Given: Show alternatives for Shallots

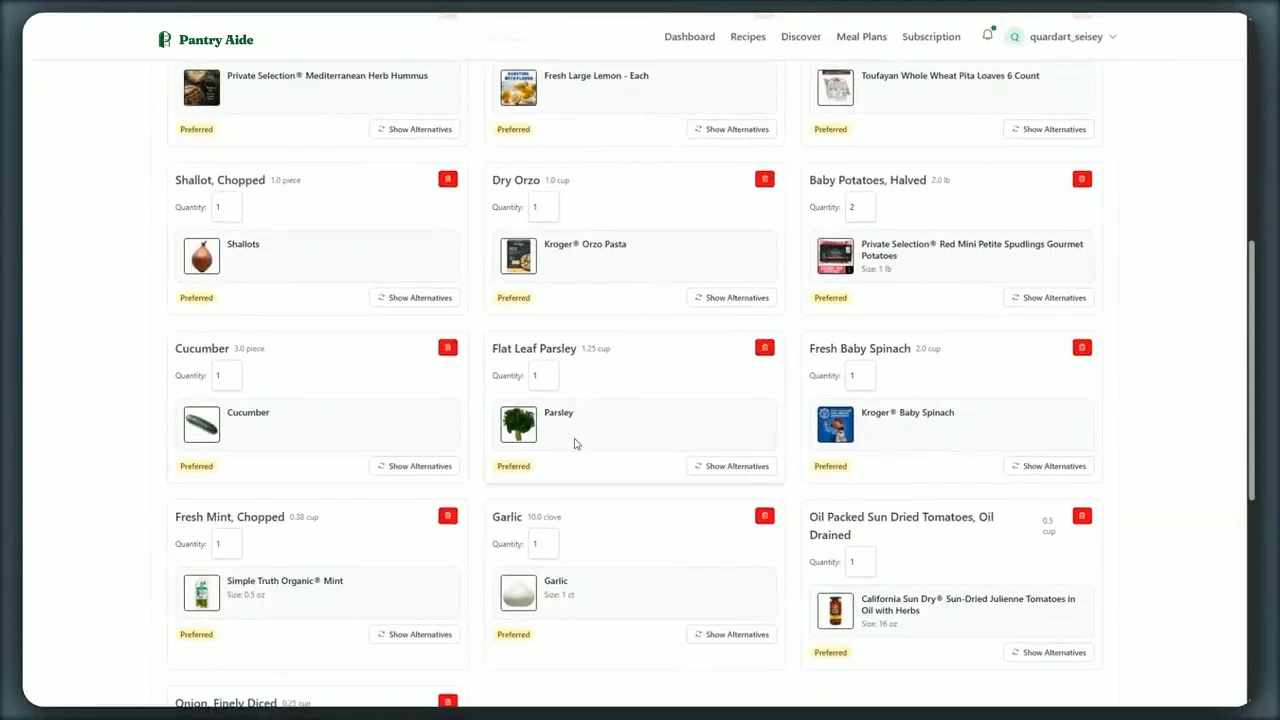Looking at the screenshot, I should [x=415, y=298].
